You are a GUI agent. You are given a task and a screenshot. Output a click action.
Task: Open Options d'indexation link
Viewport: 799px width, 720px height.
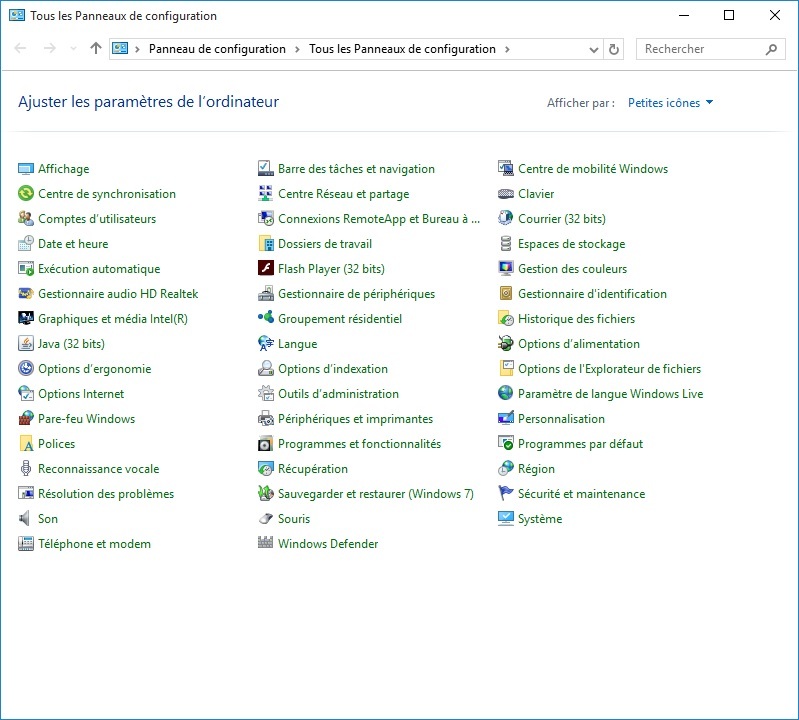pos(333,368)
